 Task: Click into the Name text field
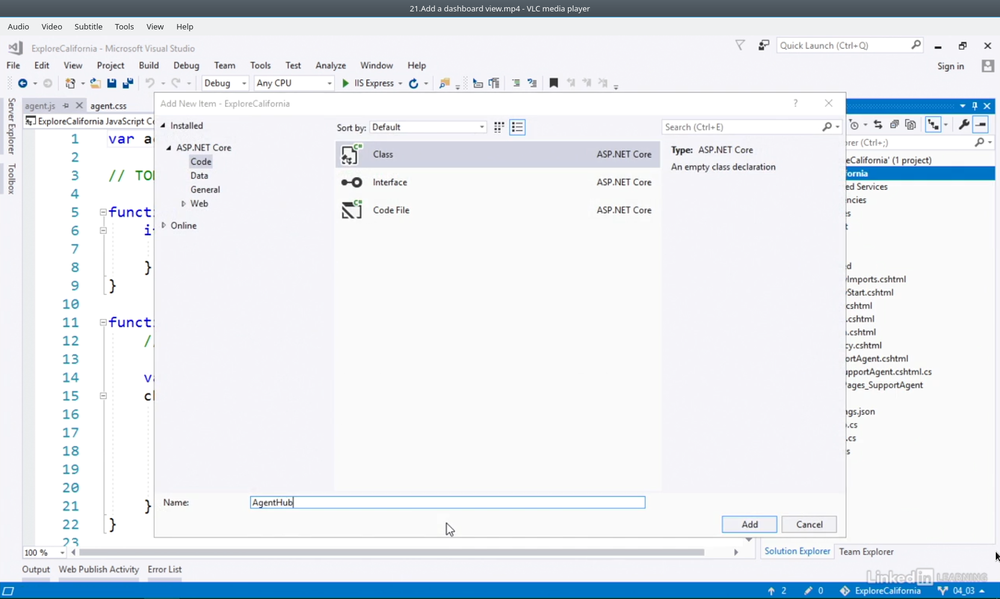tap(447, 503)
